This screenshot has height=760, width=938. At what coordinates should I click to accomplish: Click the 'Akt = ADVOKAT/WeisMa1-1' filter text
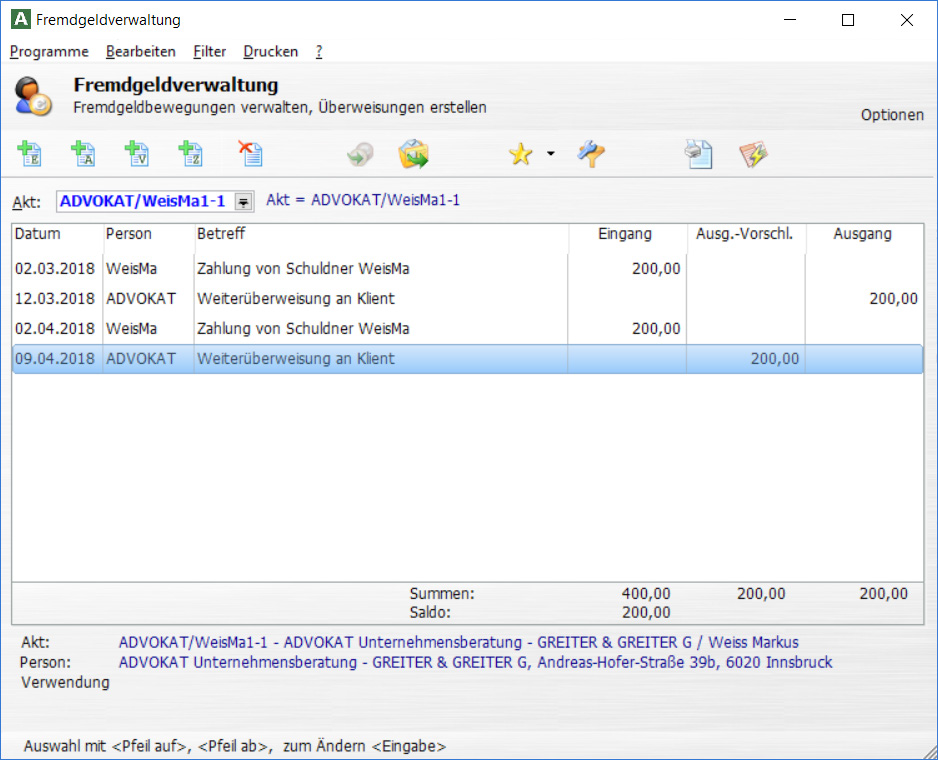[363, 200]
